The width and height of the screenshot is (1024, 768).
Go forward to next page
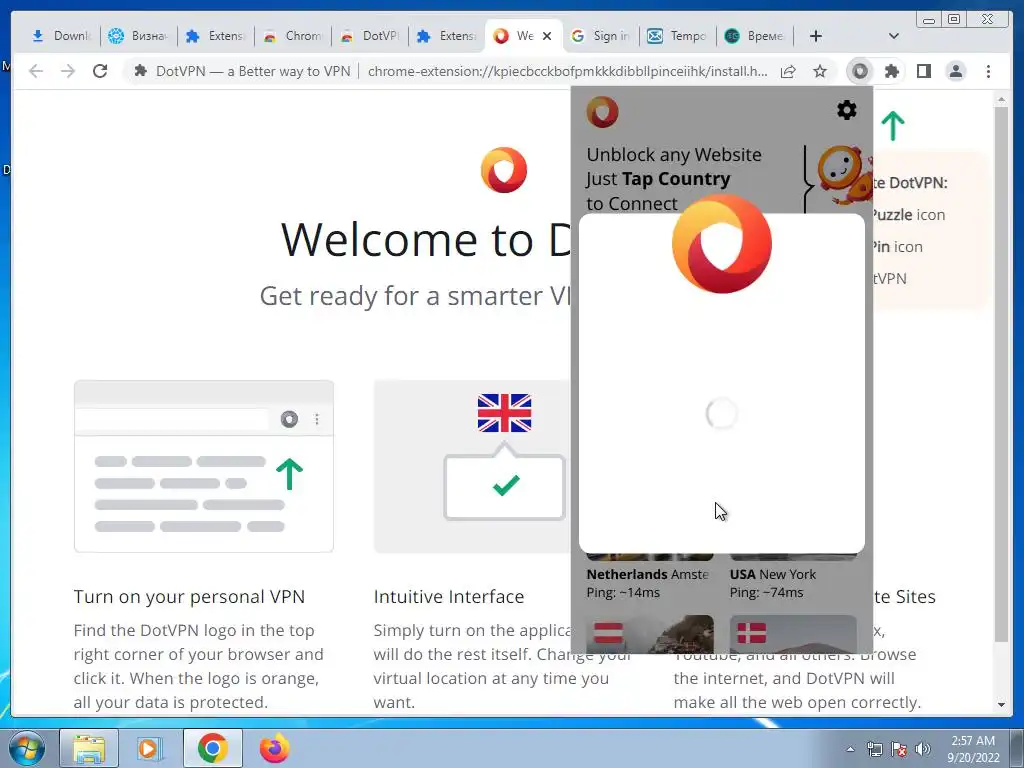click(x=68, y=71)
